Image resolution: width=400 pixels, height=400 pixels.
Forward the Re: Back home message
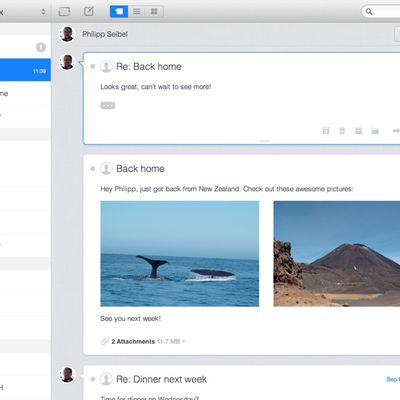(396, 131)
